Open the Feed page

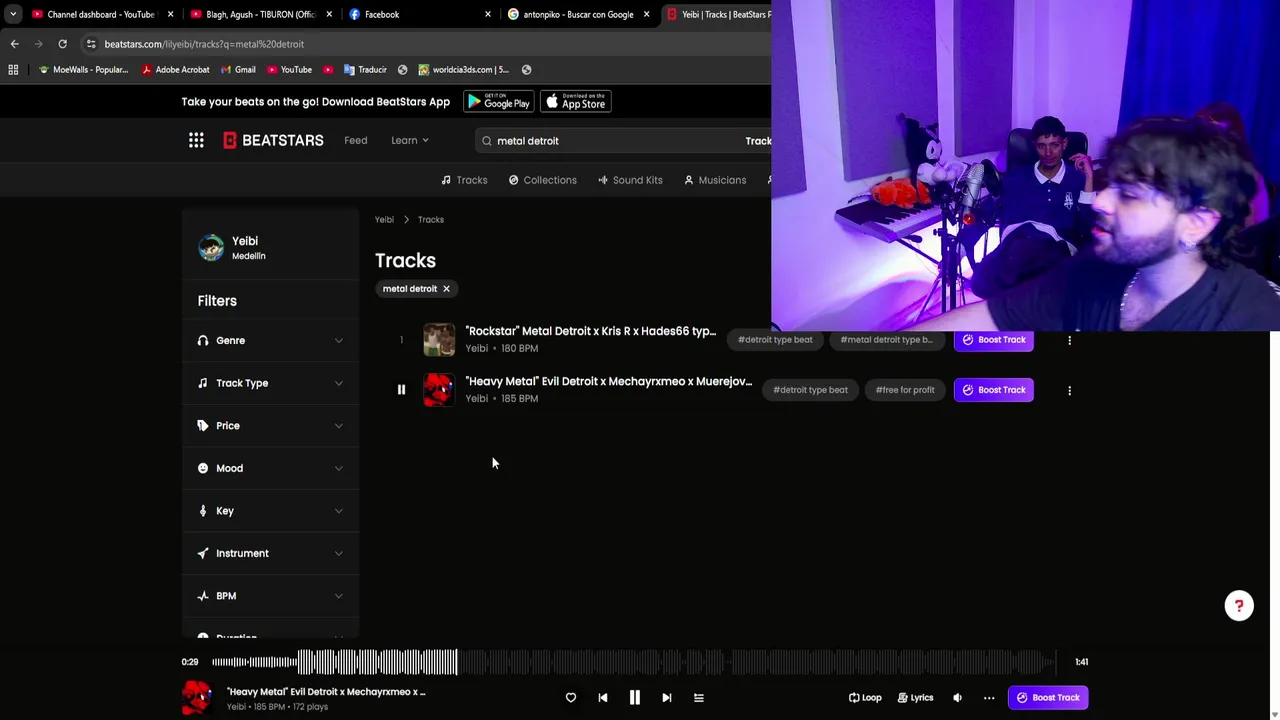[x=356, y=141]
